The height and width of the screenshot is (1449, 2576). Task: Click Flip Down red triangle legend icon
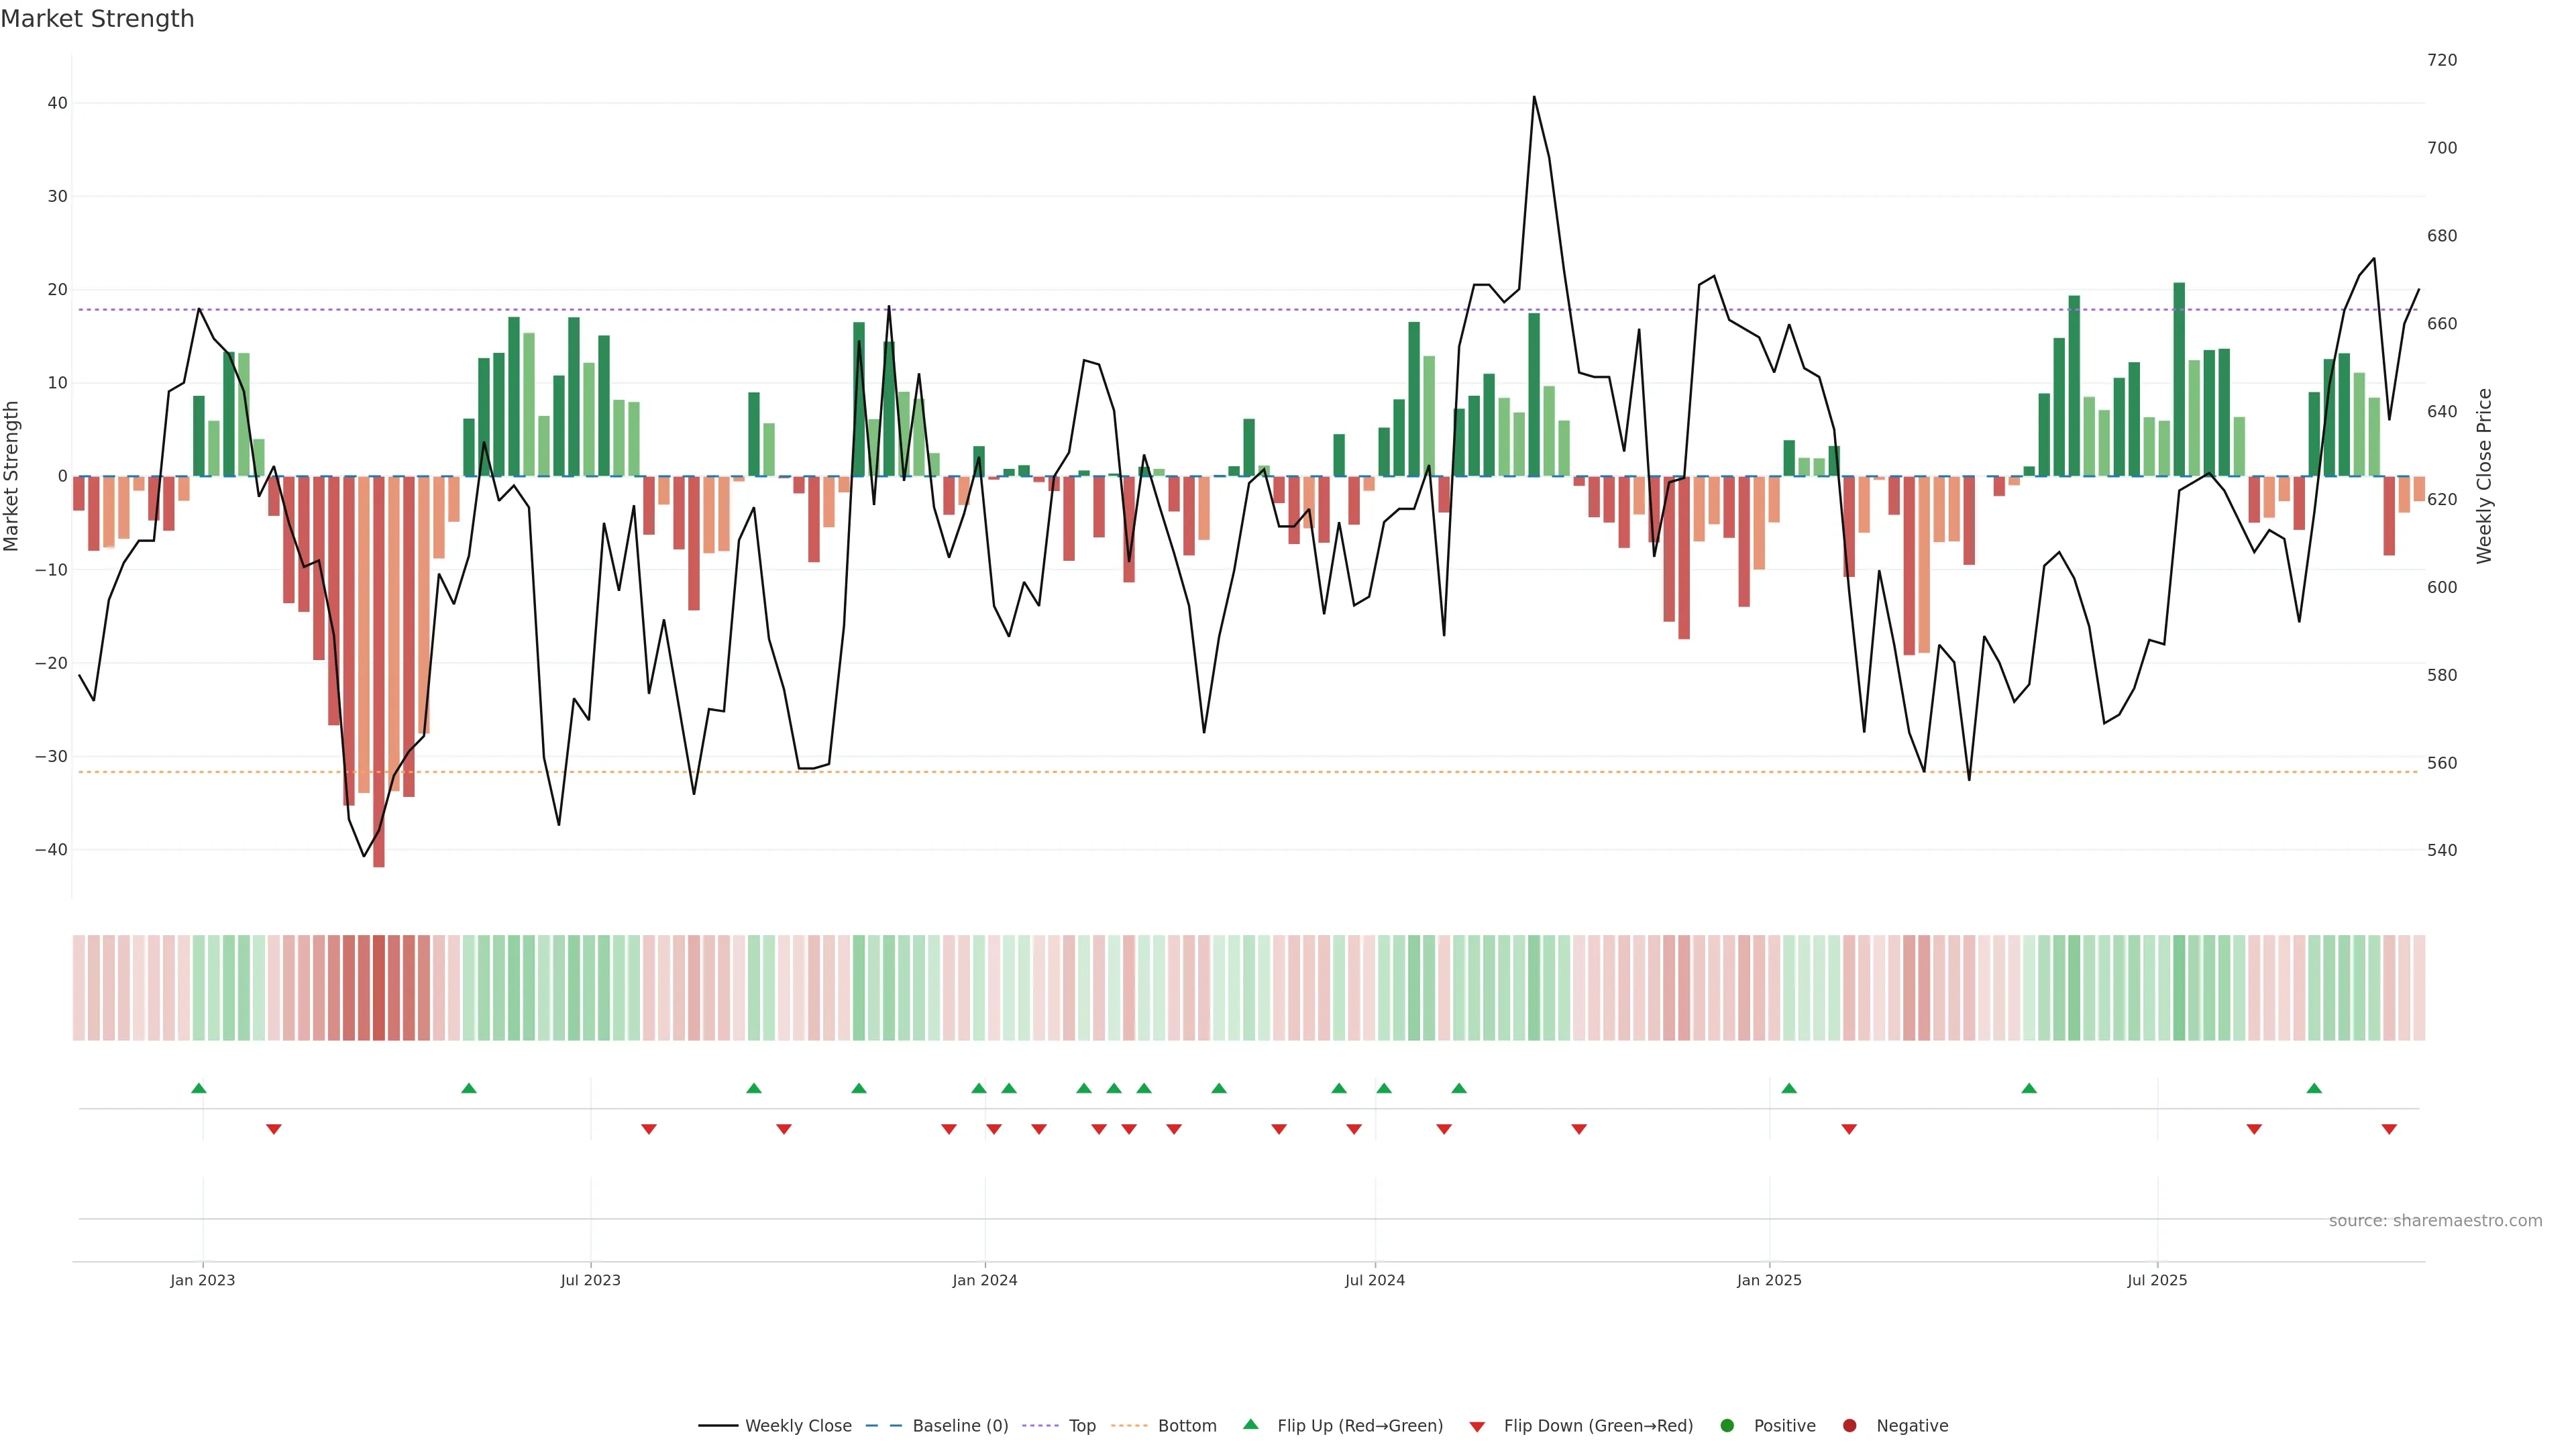tap(1477, 1427)
